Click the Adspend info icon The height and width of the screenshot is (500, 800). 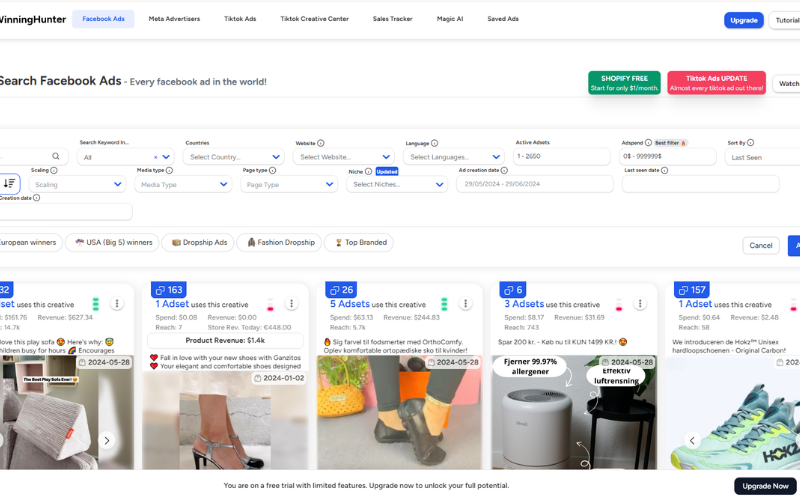[x=648, y=143]
